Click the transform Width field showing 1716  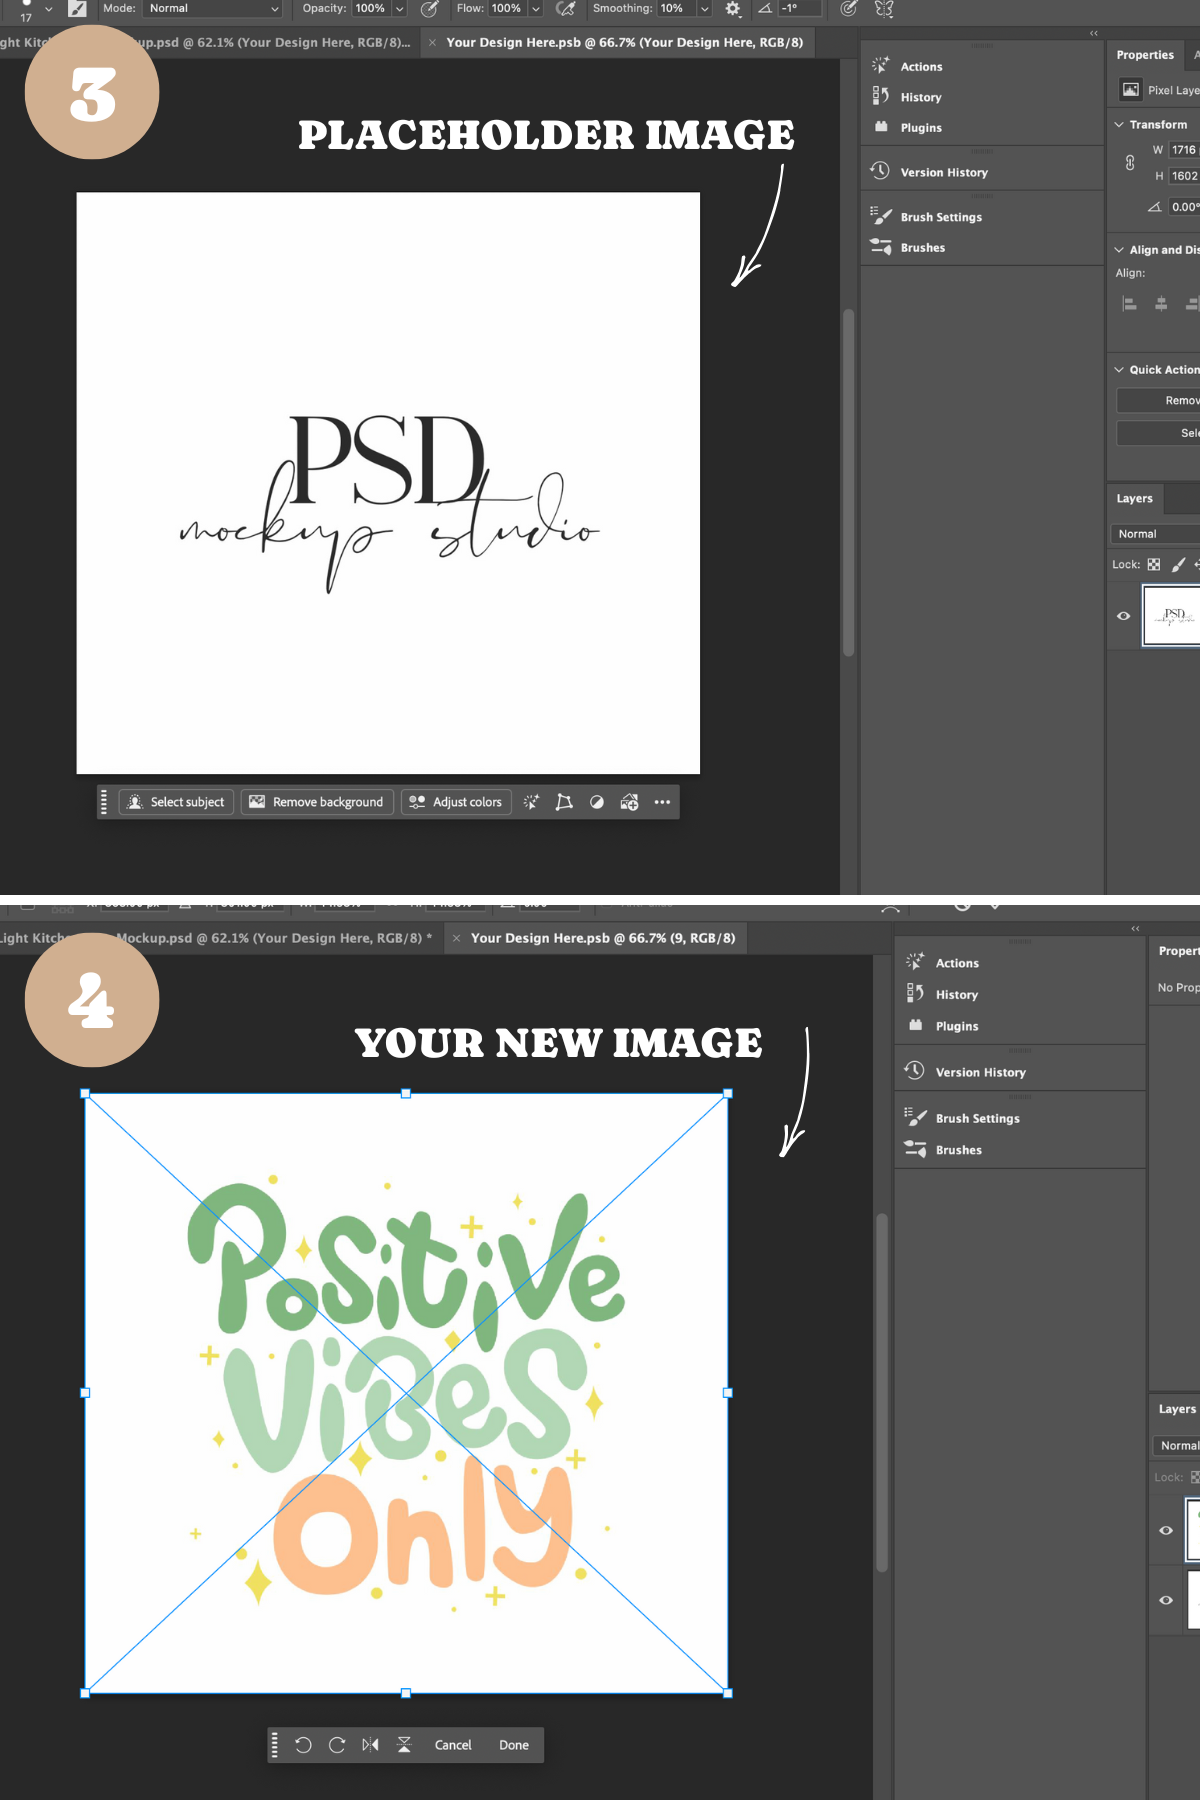click(x=1184, y=150)
